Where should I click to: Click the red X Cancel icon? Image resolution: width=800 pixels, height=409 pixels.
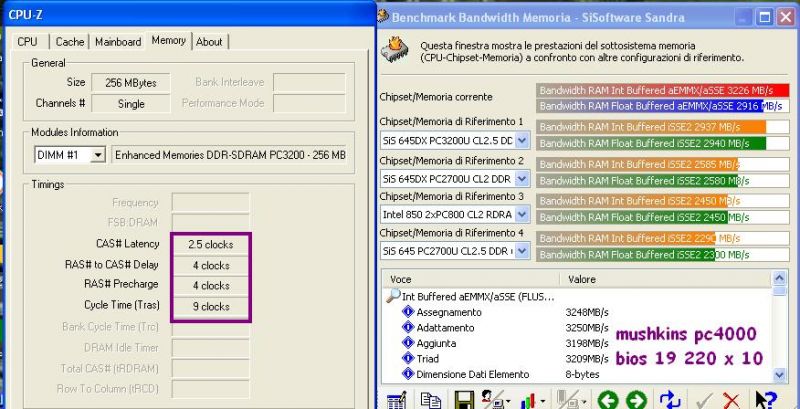[x=731, y=400]
